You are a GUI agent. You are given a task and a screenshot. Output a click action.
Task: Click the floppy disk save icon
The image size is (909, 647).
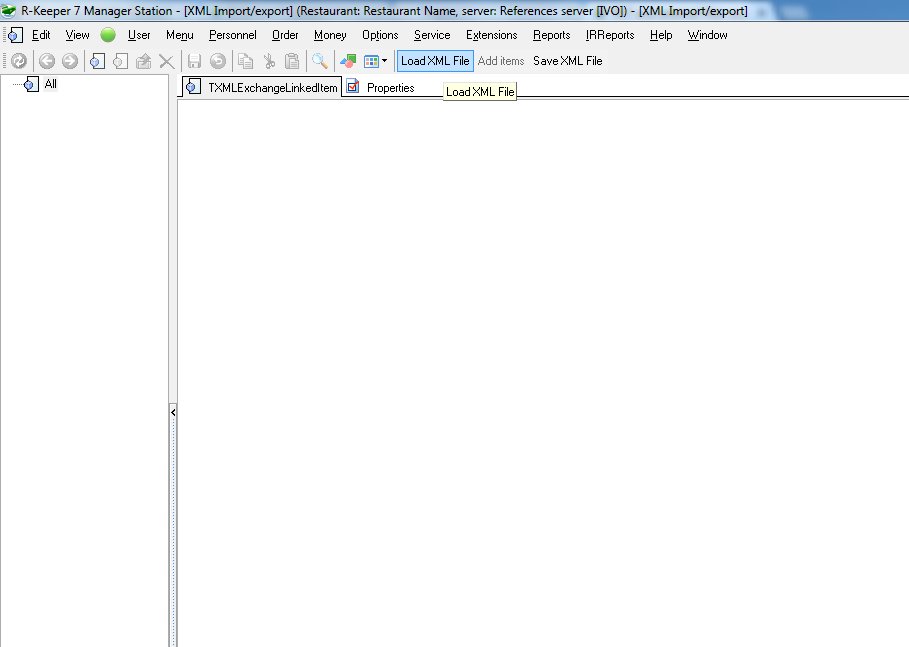(194, 61)
